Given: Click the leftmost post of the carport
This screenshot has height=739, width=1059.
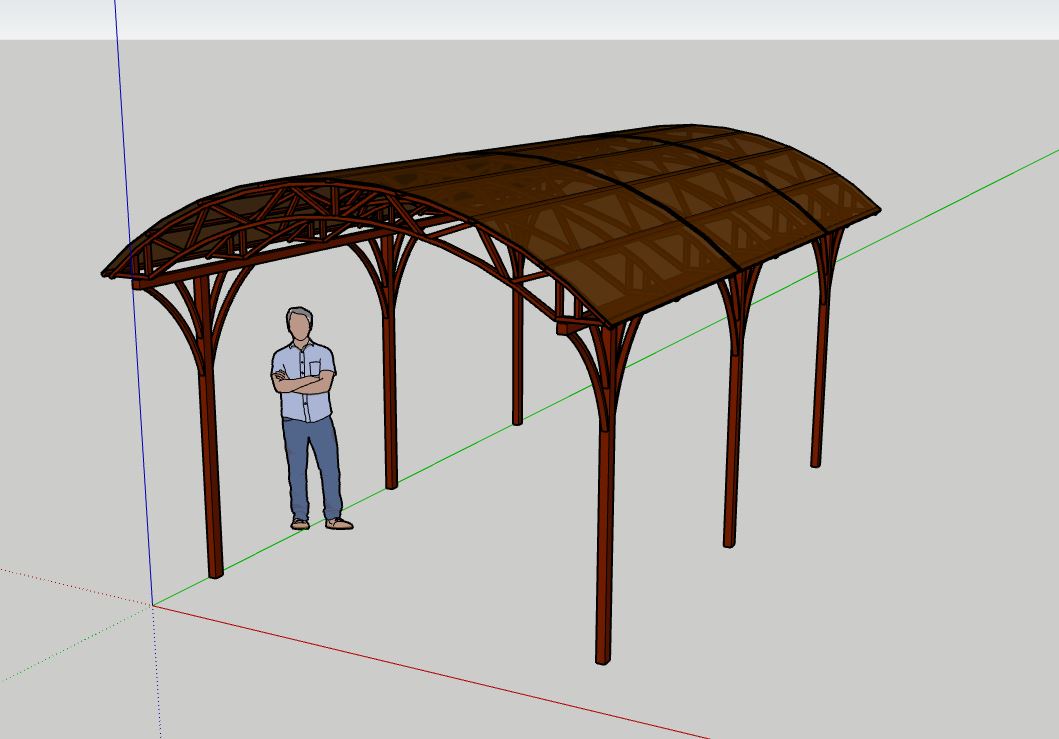Looking at the screenshot, I should click(211, 470).
